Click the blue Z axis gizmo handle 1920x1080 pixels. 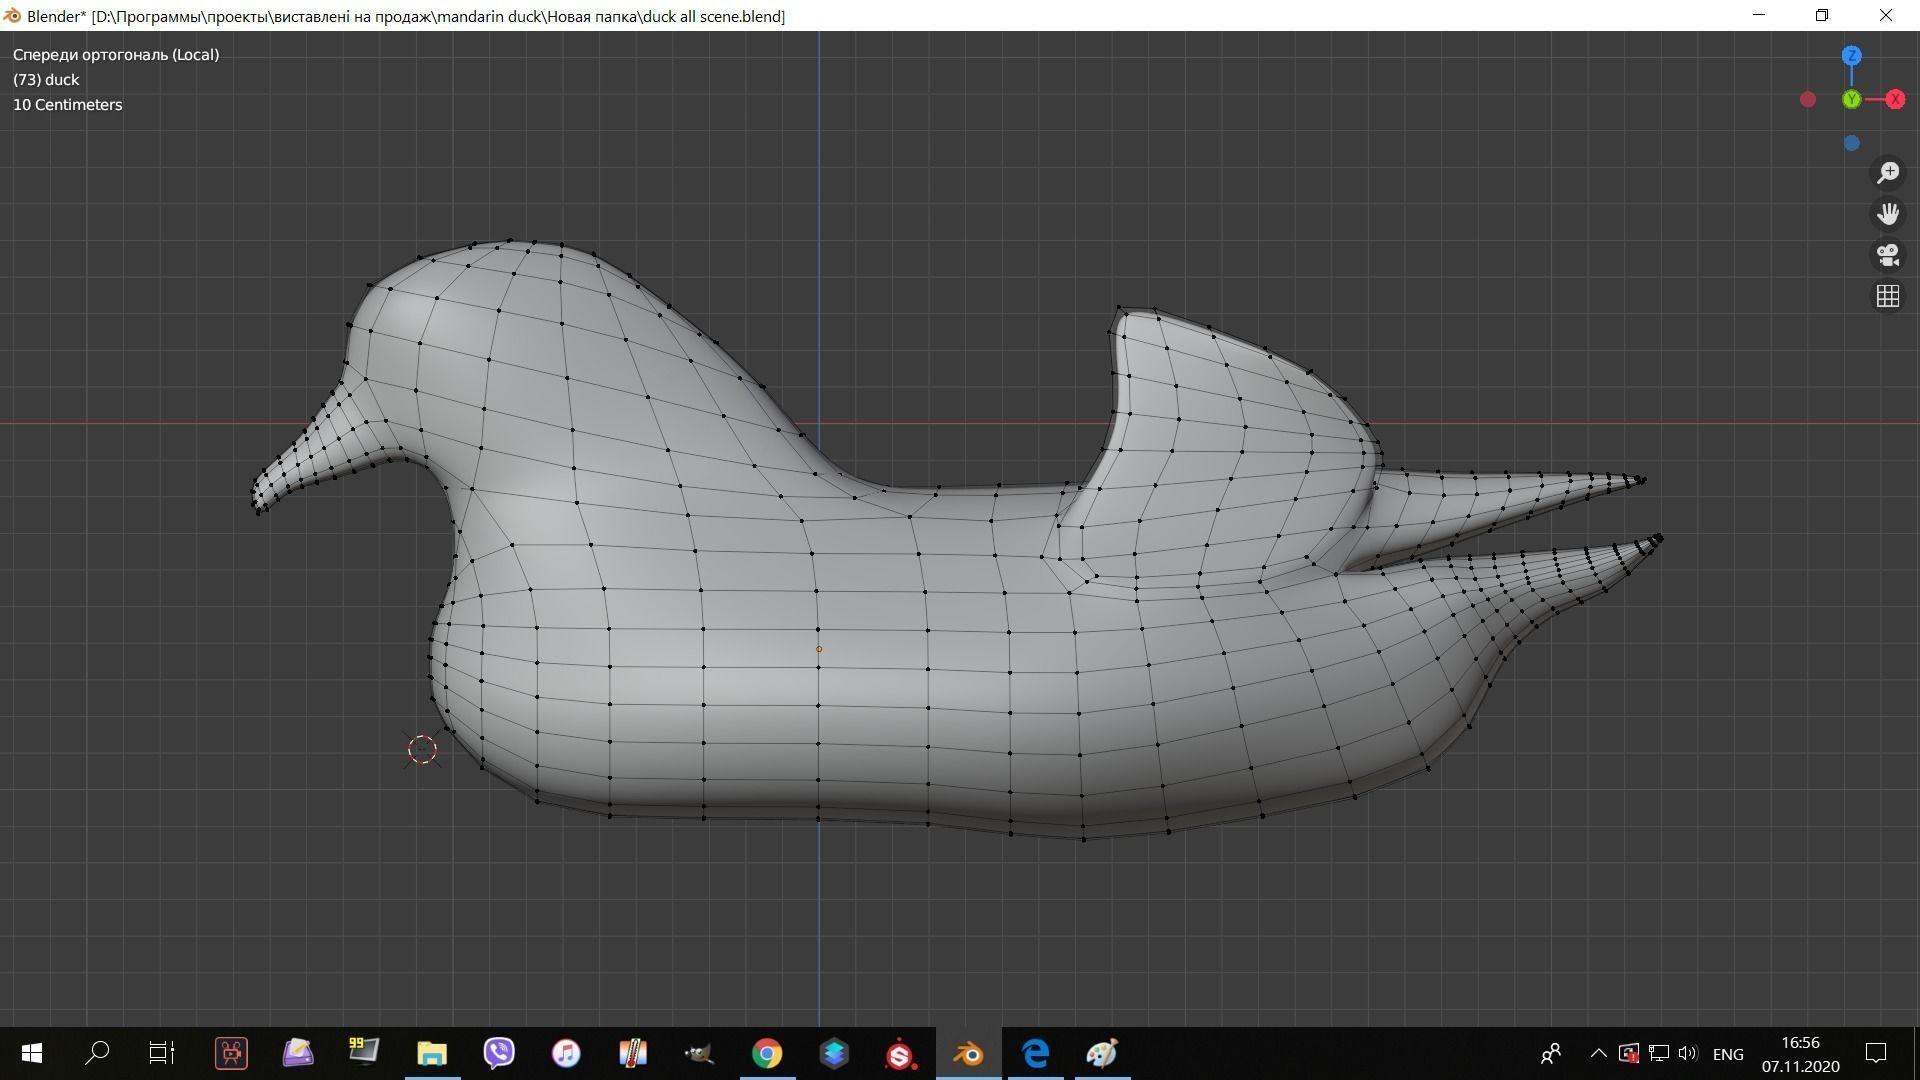(x=1851, y=56)
